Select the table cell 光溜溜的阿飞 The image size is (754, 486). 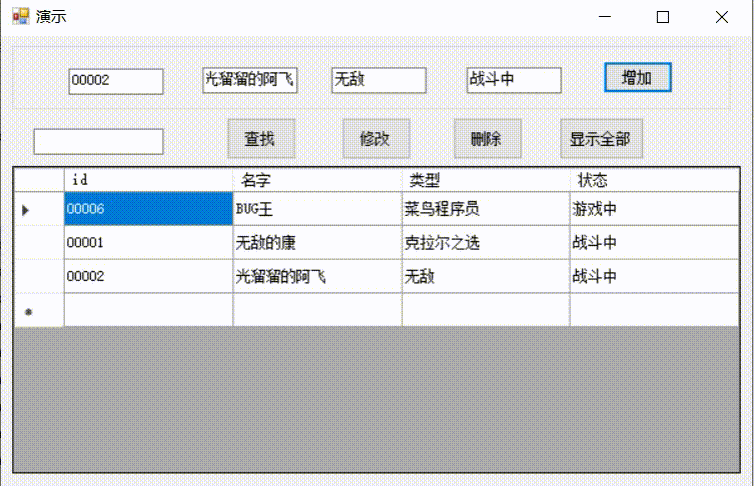click(317, 276)
